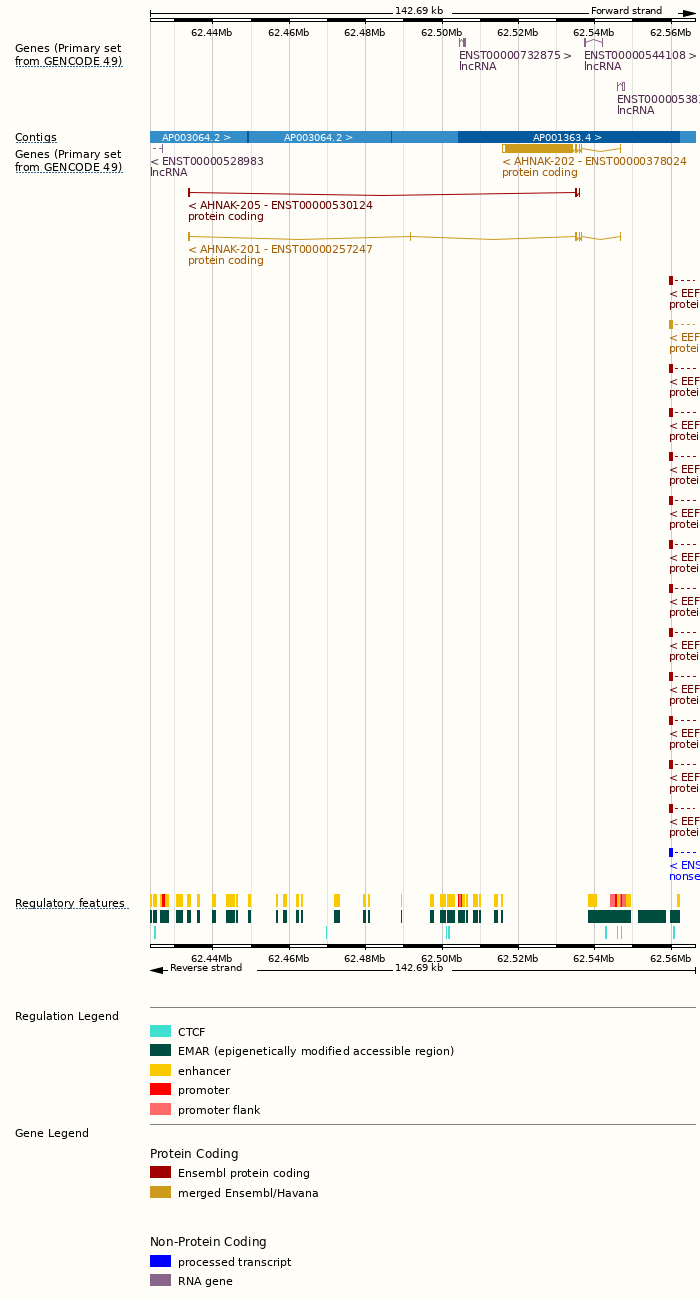
Task: Select the ENST00000732875 lncRNA label
Action: [515, 55]
